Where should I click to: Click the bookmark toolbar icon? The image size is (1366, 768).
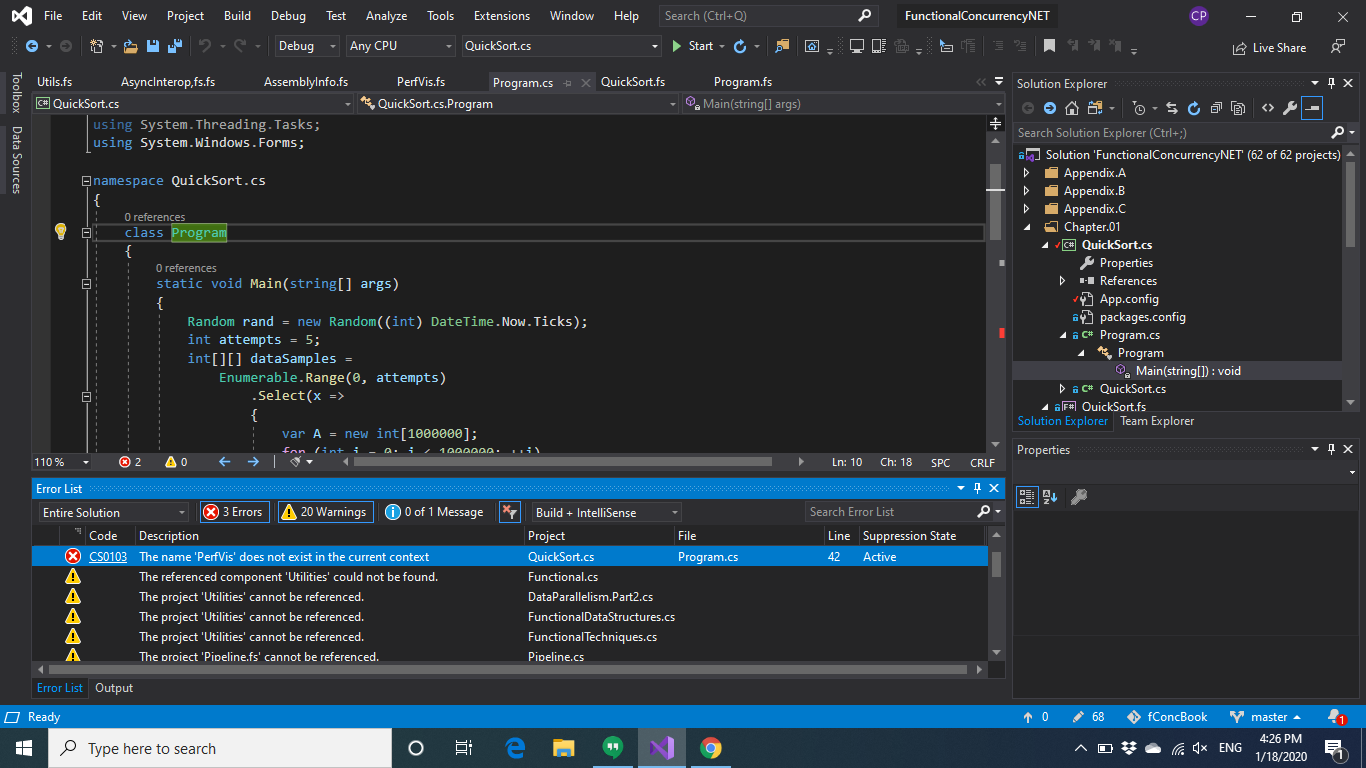tap(1049, 46)
